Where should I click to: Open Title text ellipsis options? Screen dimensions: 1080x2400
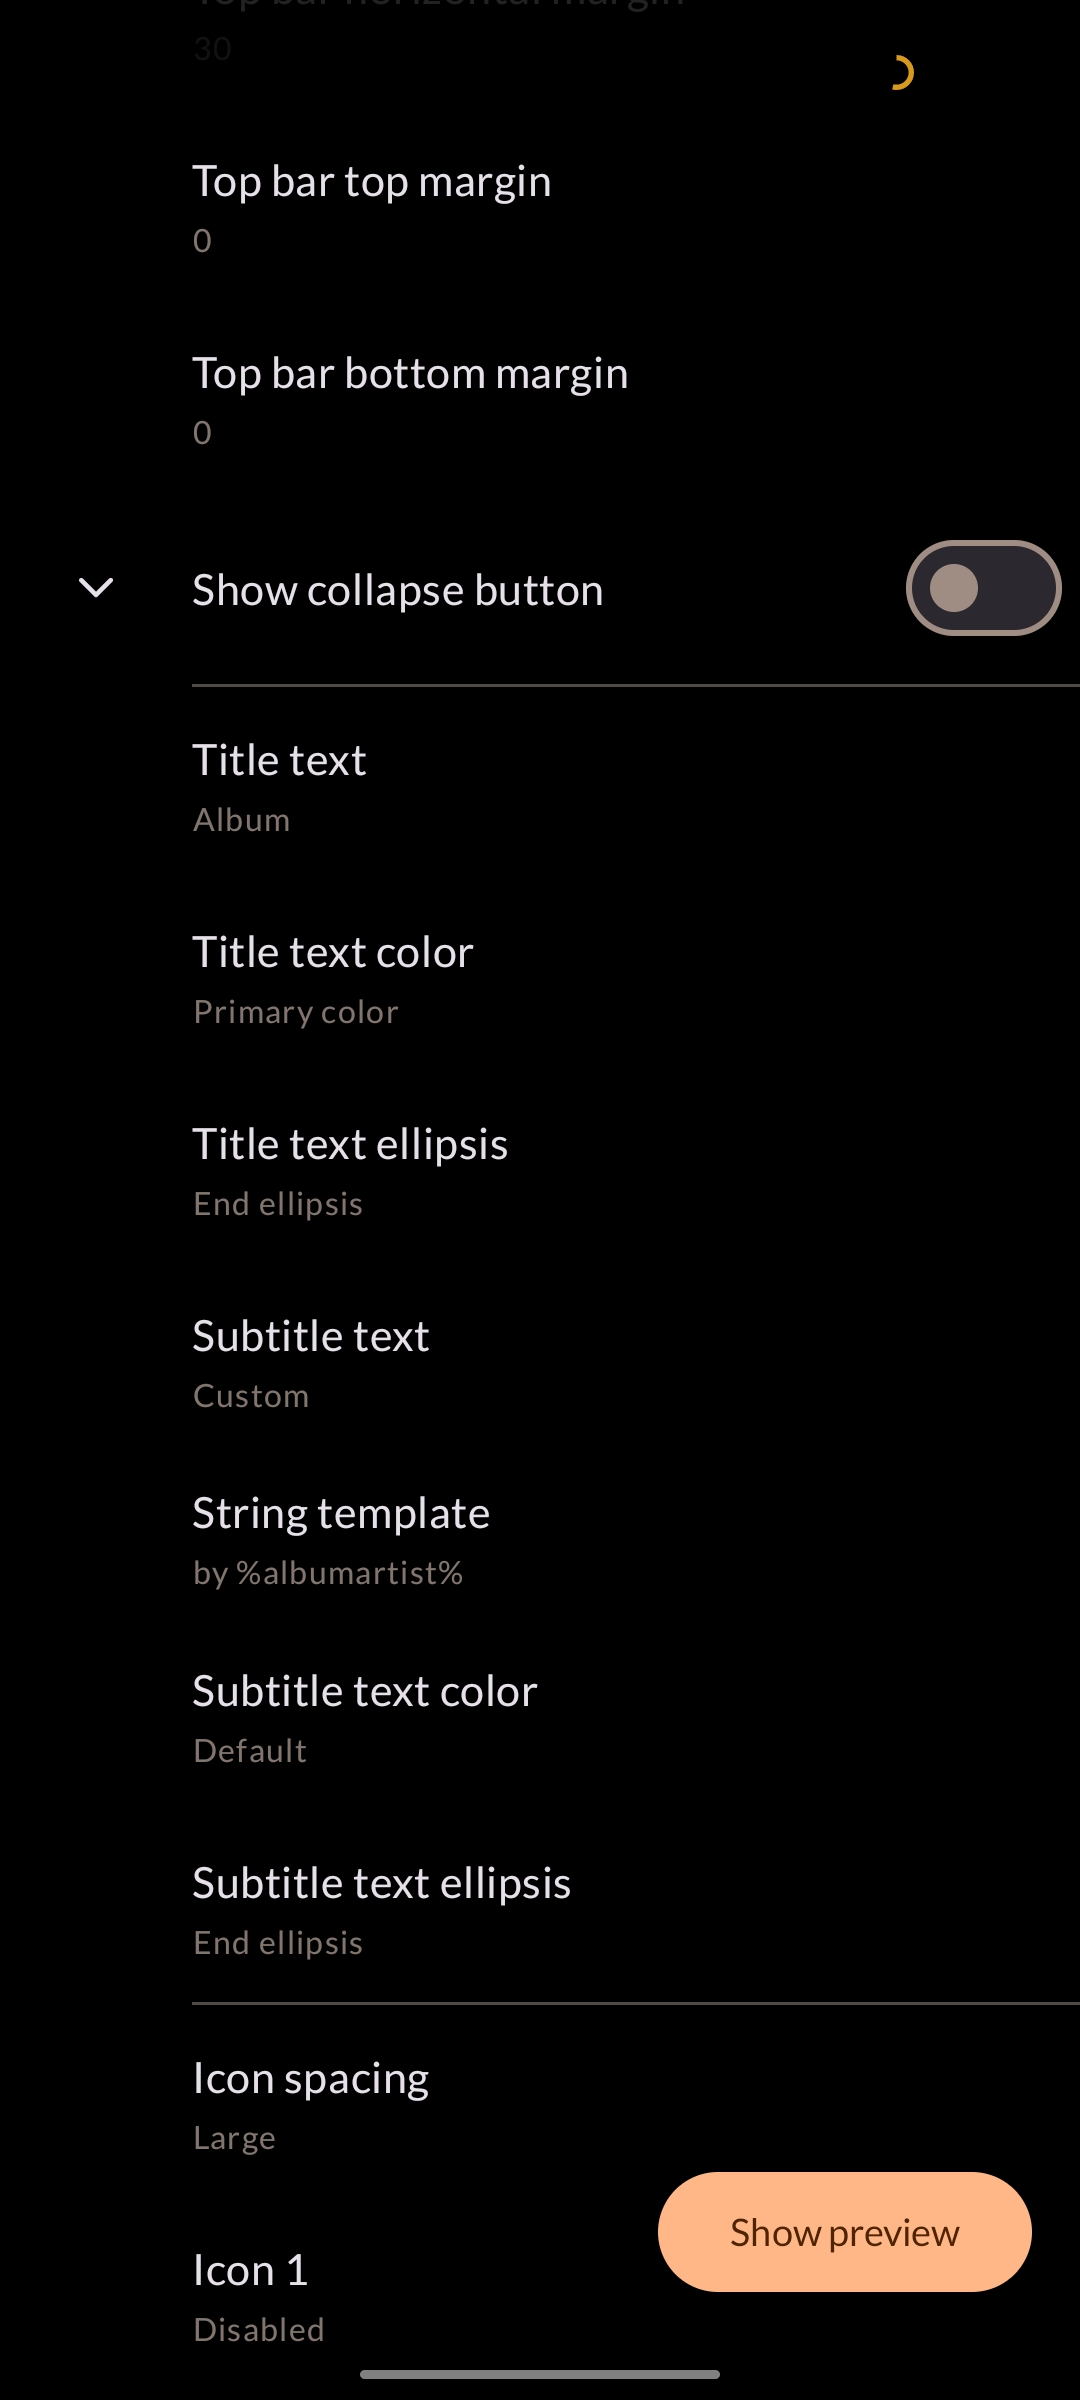click(540, 1172)
